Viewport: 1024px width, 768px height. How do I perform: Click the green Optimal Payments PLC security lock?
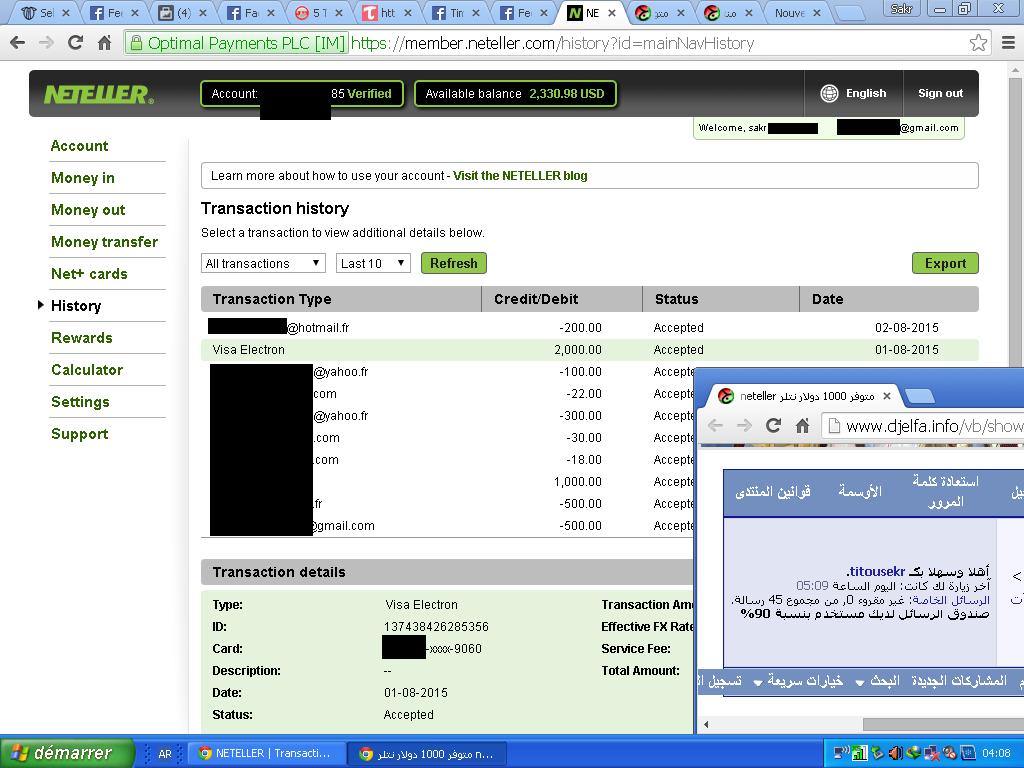coord(136,44)
